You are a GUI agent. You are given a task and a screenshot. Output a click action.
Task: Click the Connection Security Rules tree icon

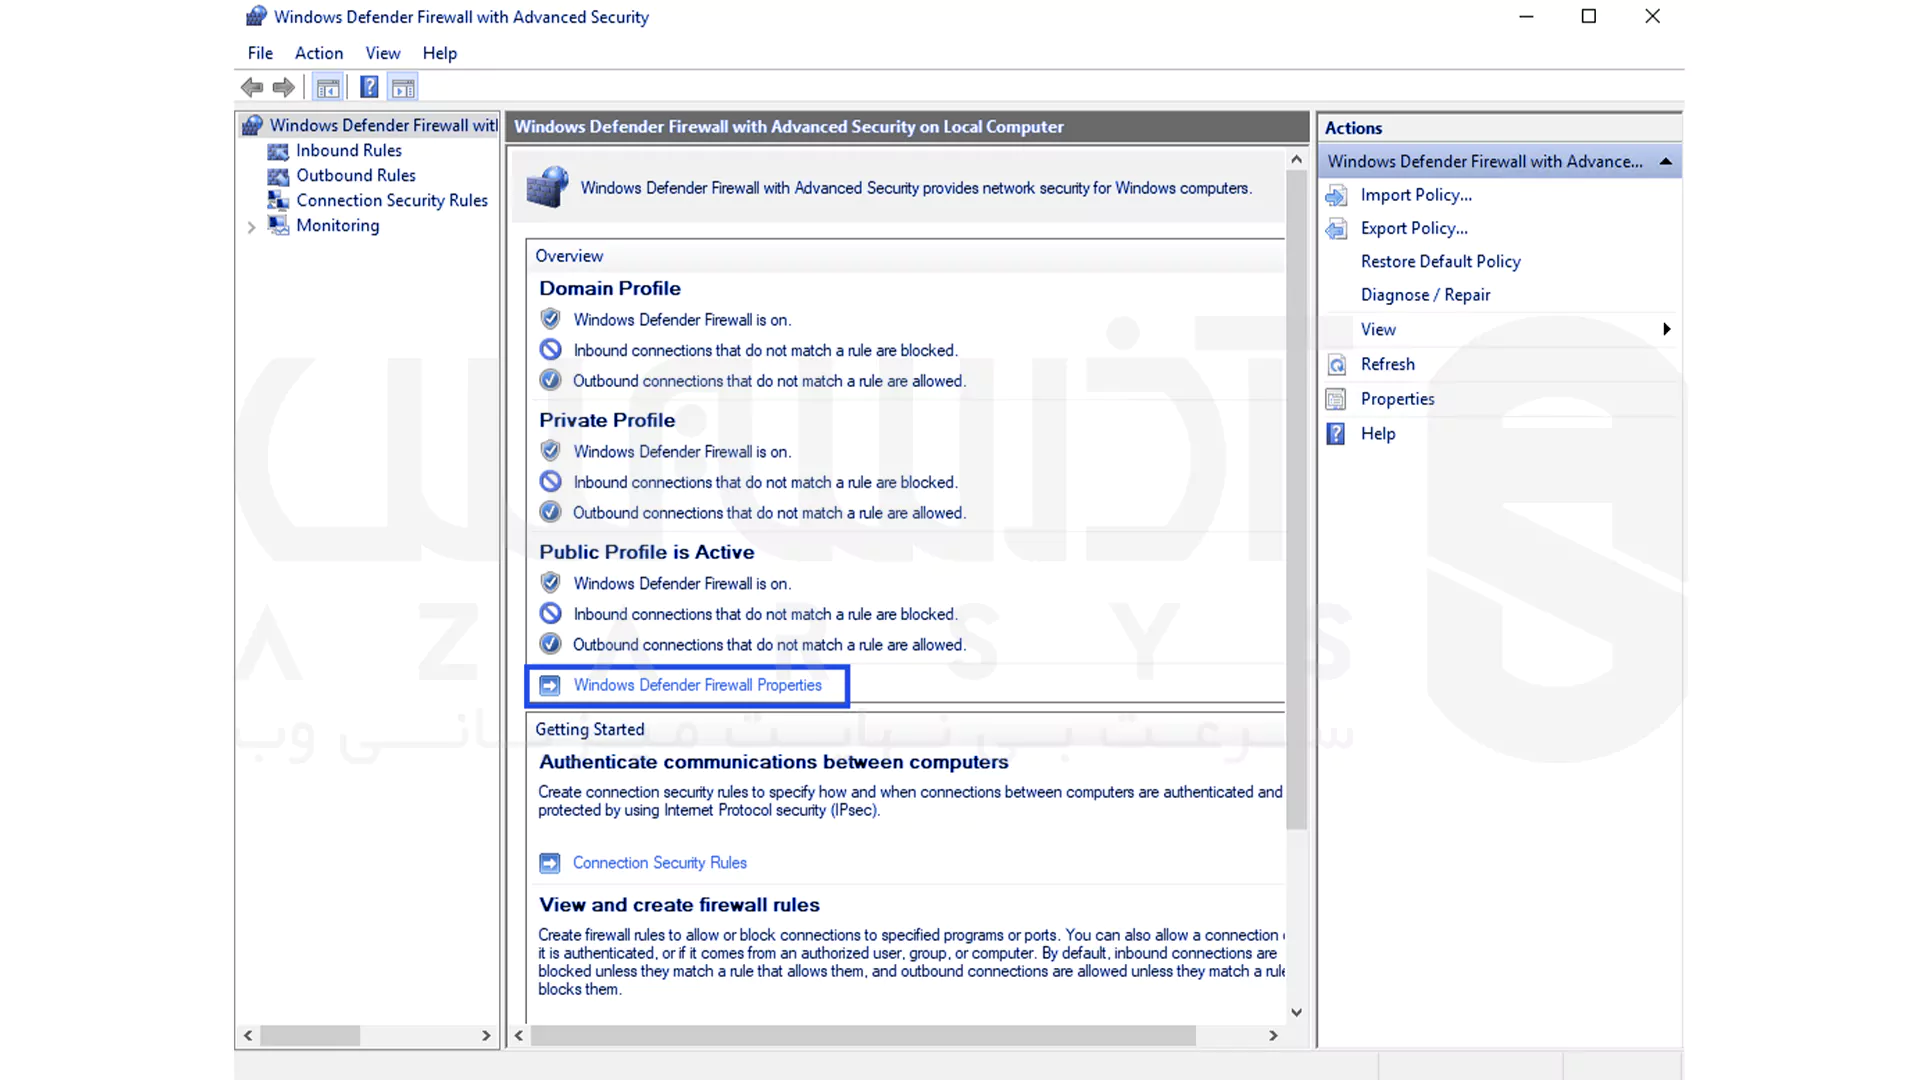pyautogui.click(x=278, y=201)
